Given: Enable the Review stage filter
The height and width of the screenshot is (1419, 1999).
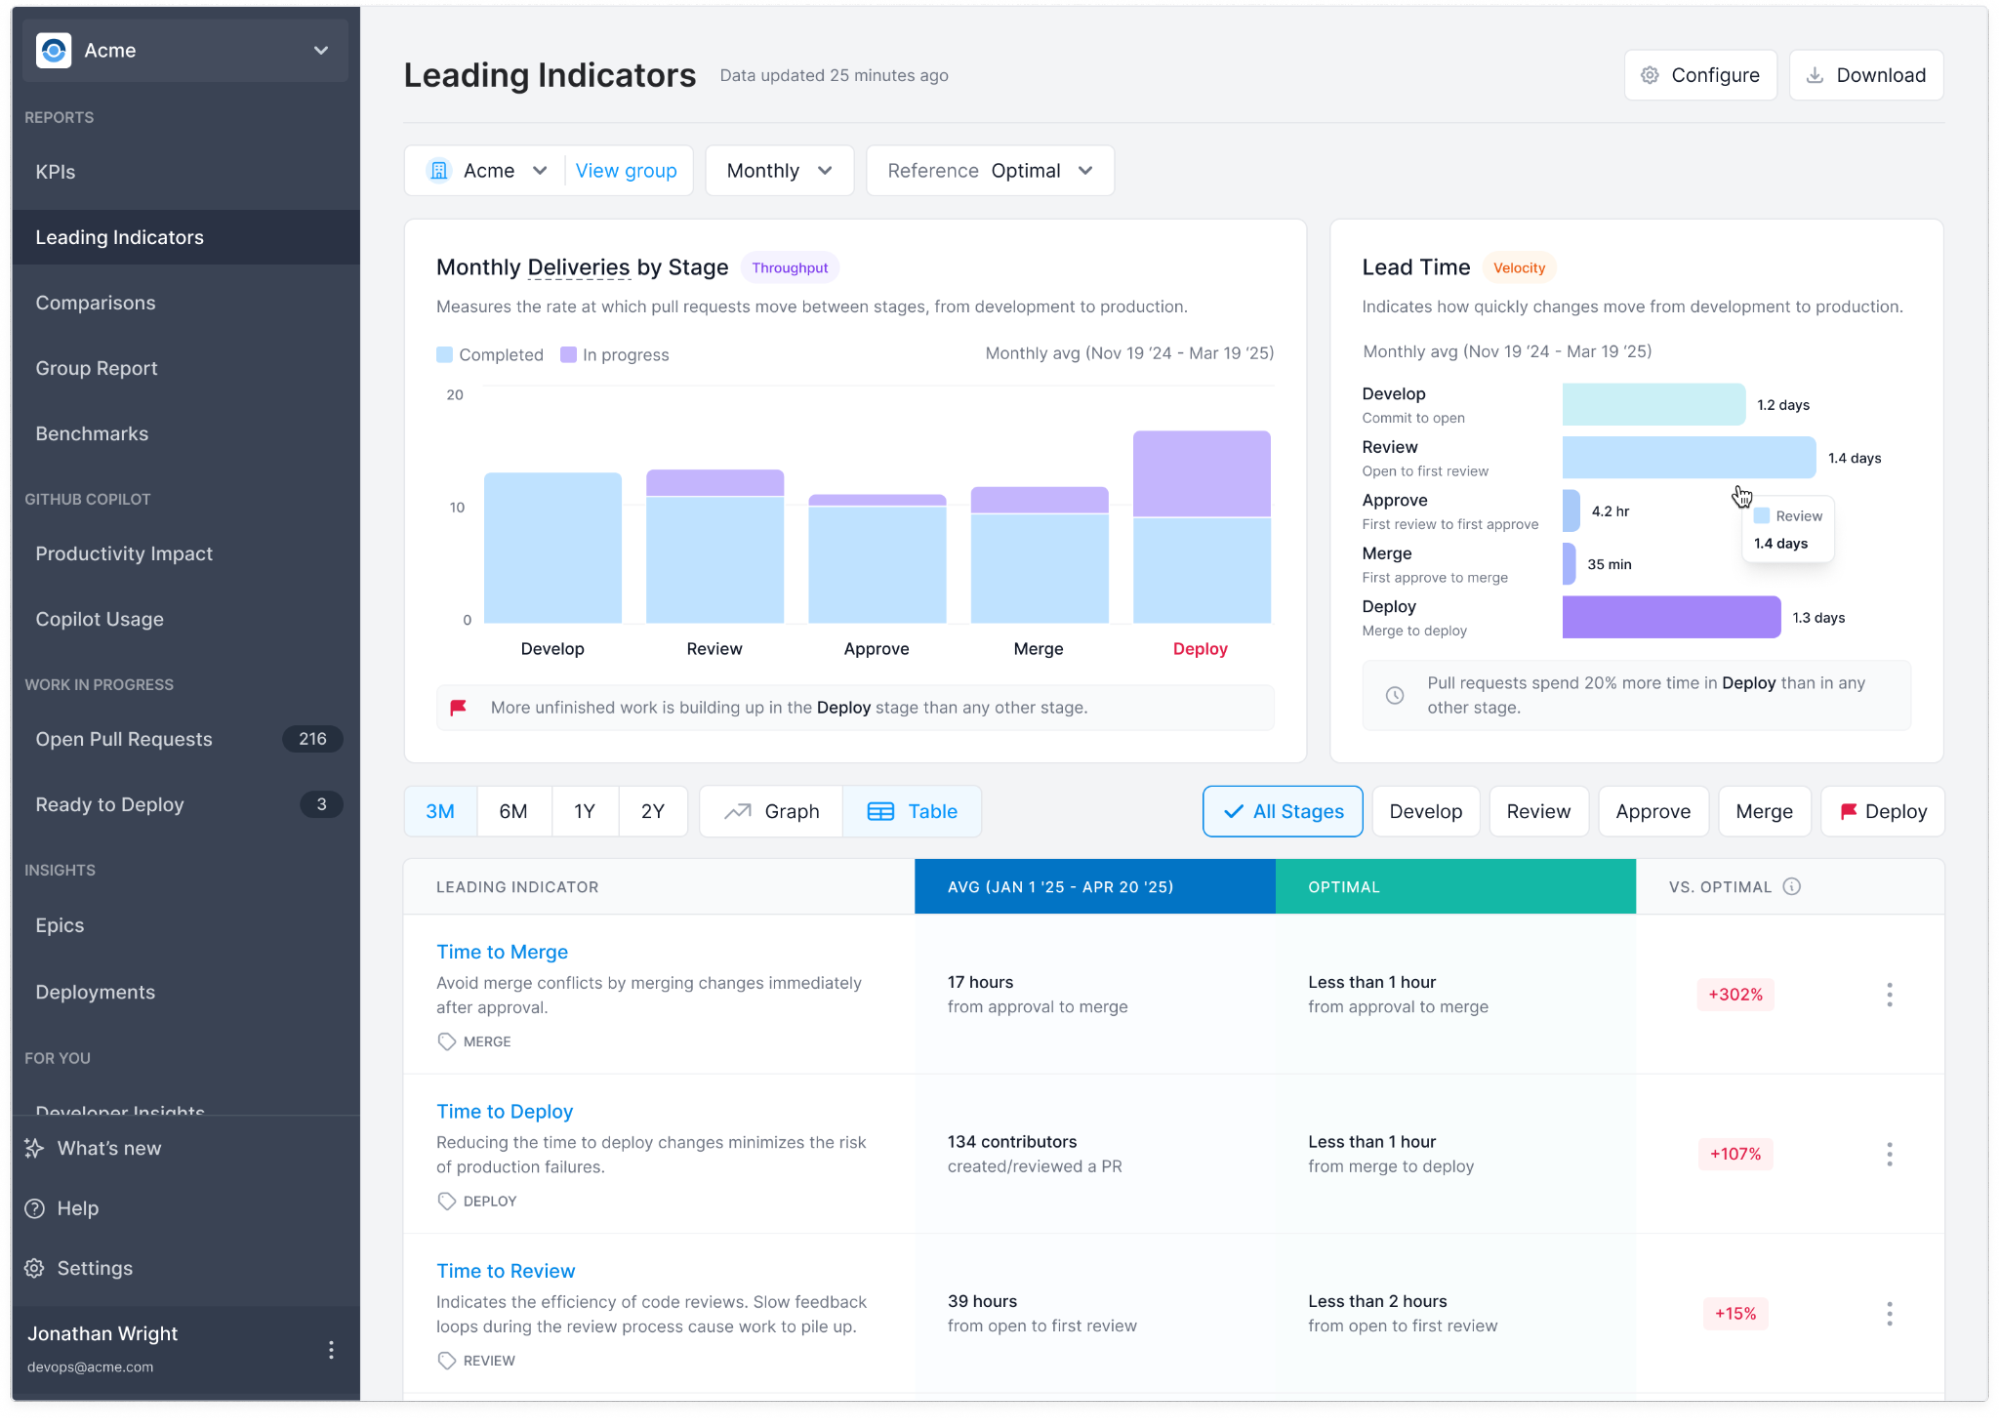Looking at the screenshot, I should pos(1538,811).
